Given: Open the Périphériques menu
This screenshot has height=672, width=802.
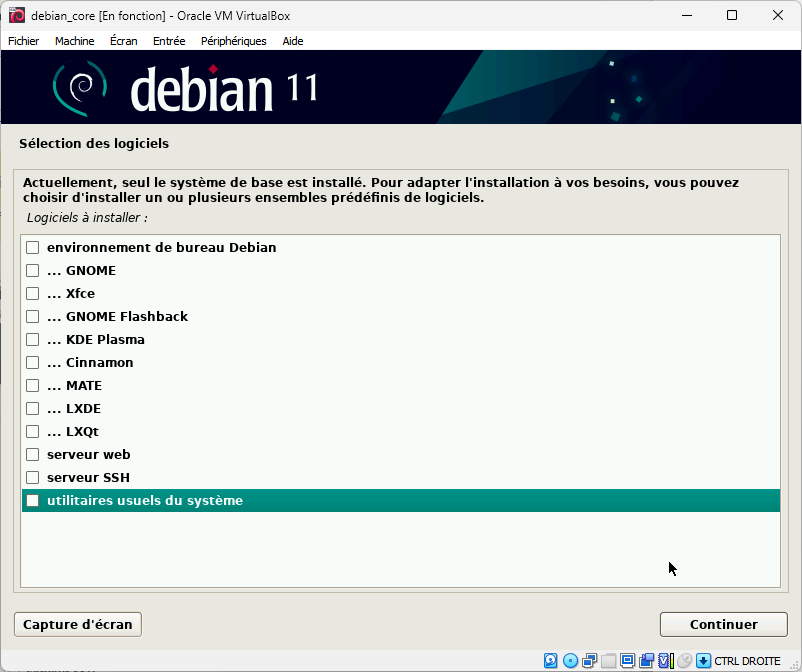Looking at the screenshot, I should point(234,41).
